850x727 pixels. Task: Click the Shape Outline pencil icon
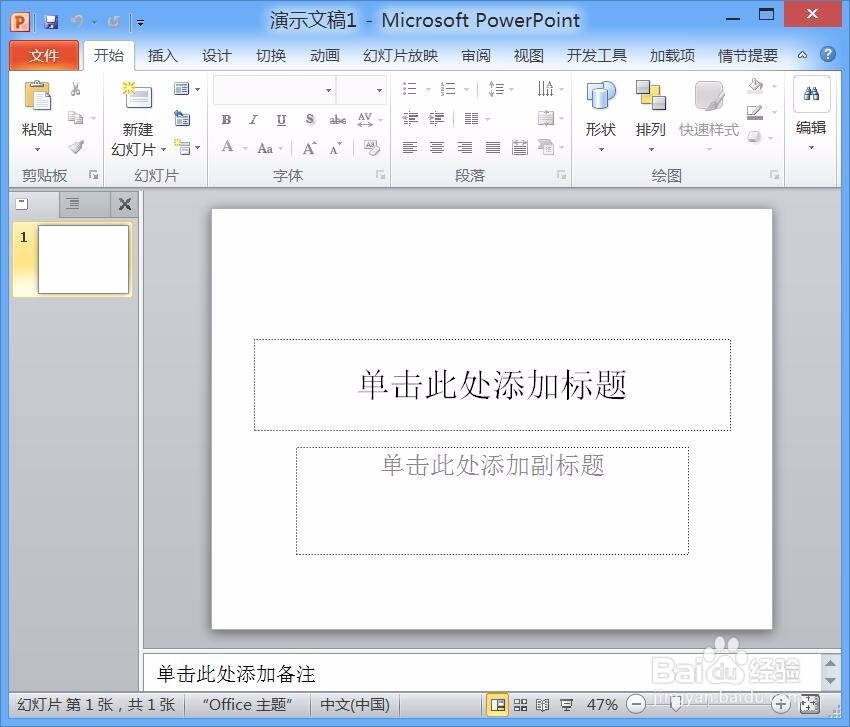click(x=755, y=113)
